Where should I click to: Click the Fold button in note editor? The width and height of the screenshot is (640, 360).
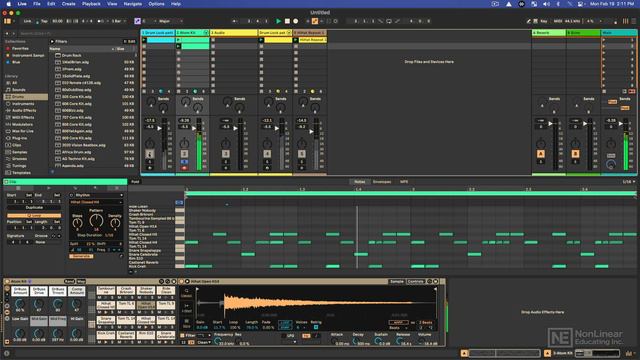[135, 182]
